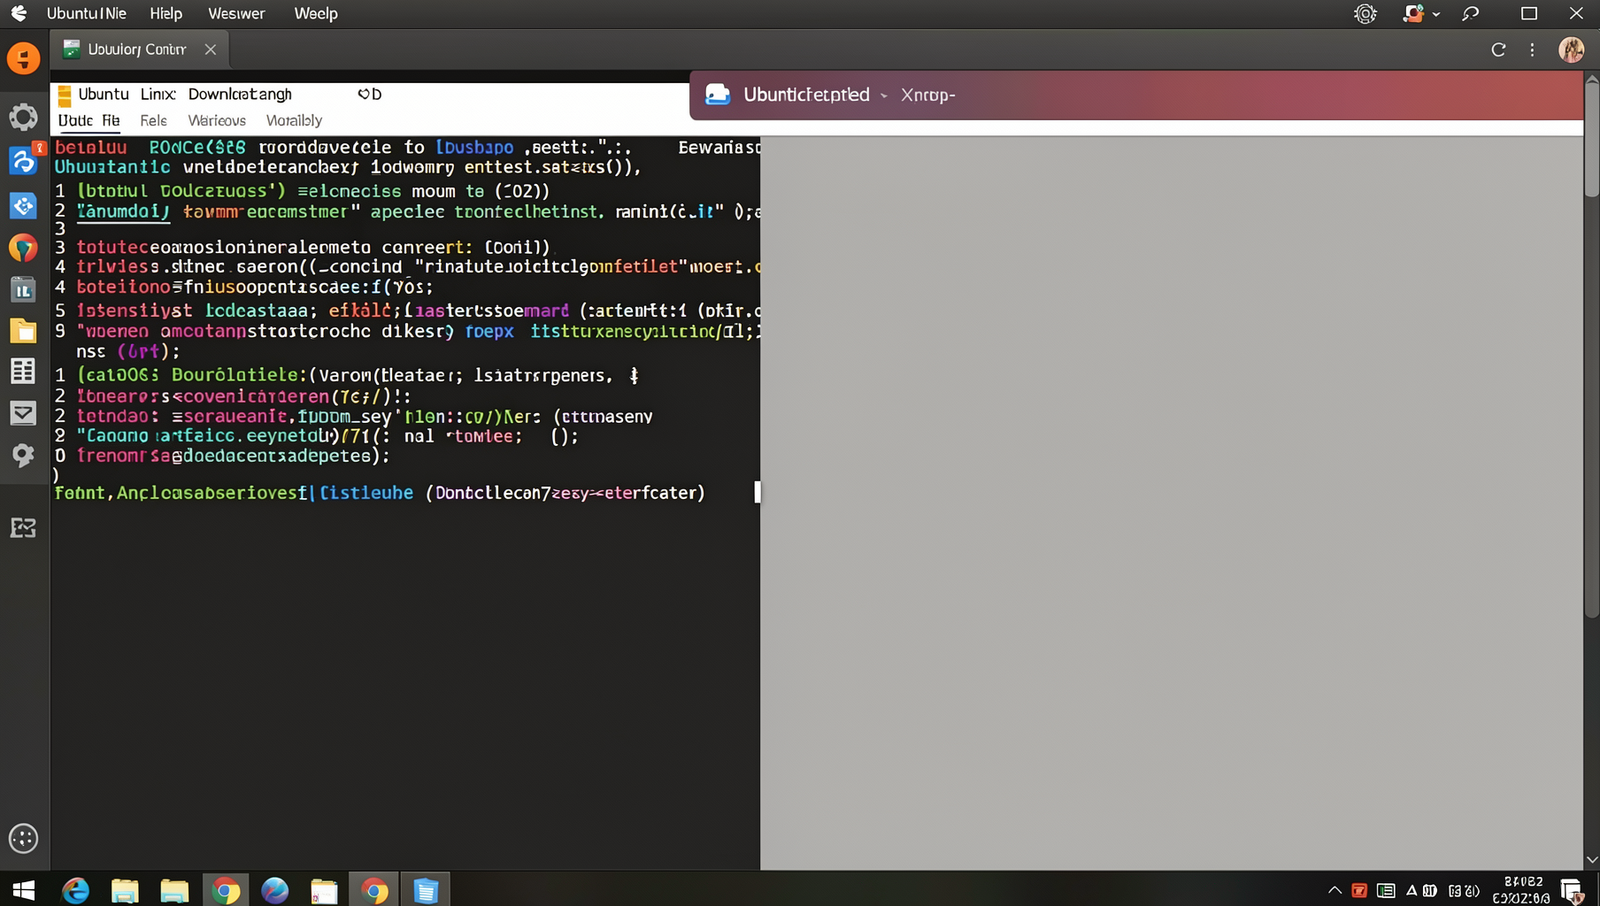Open the Windows Start button
This screenshot has width=1600, height=906.
(x=24, y=890)
